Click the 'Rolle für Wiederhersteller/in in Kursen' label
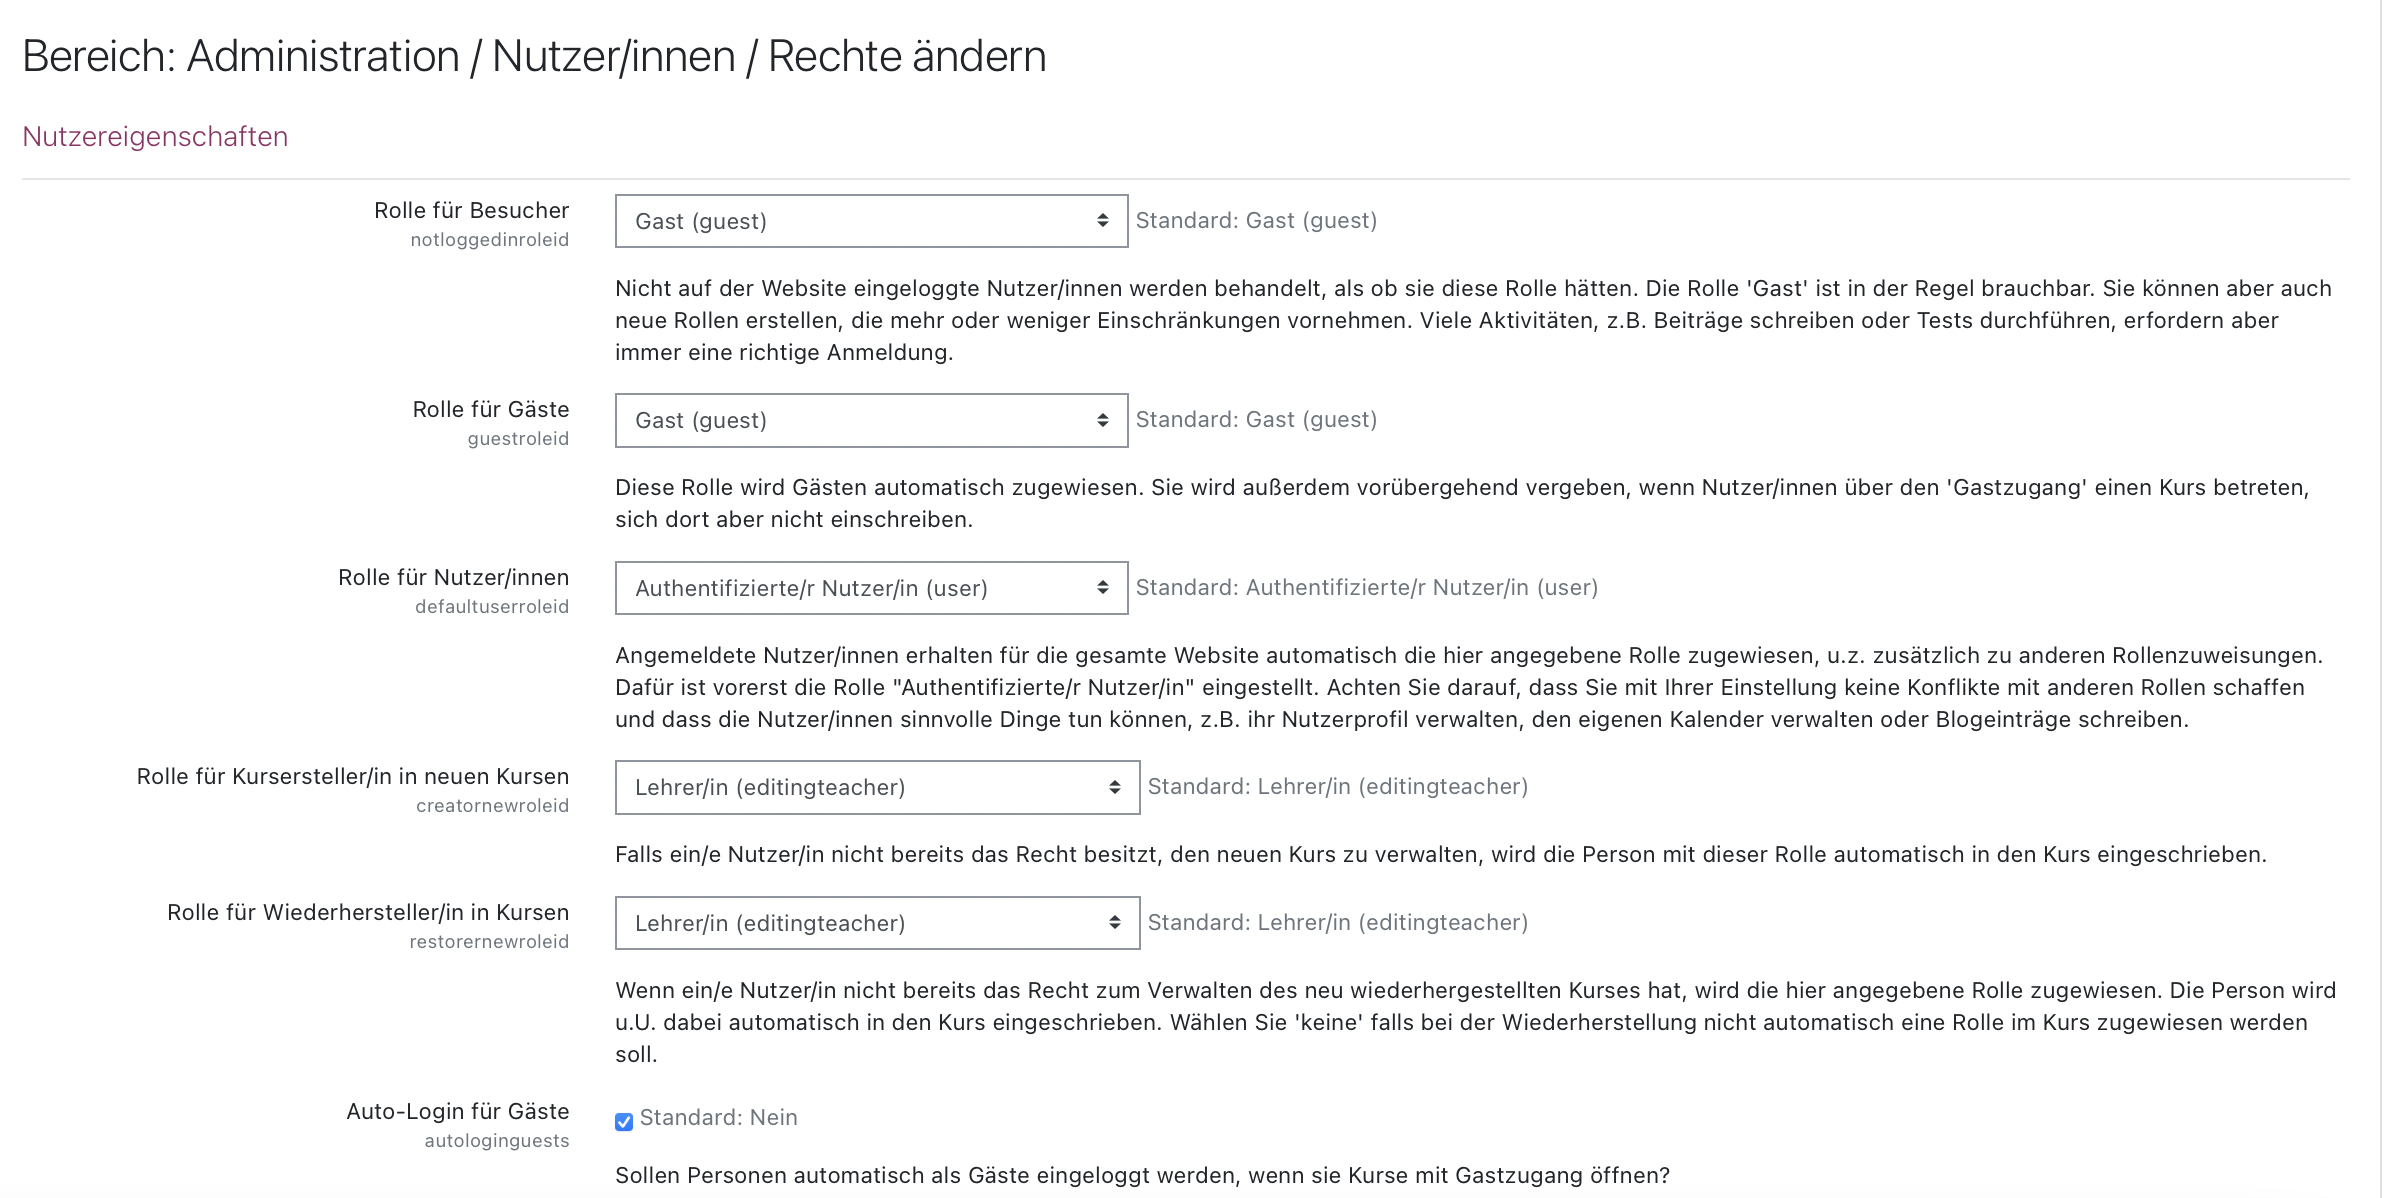The height and width of the screenshot is (1198, 2384). pyautogui.click(x=367, y=912)
